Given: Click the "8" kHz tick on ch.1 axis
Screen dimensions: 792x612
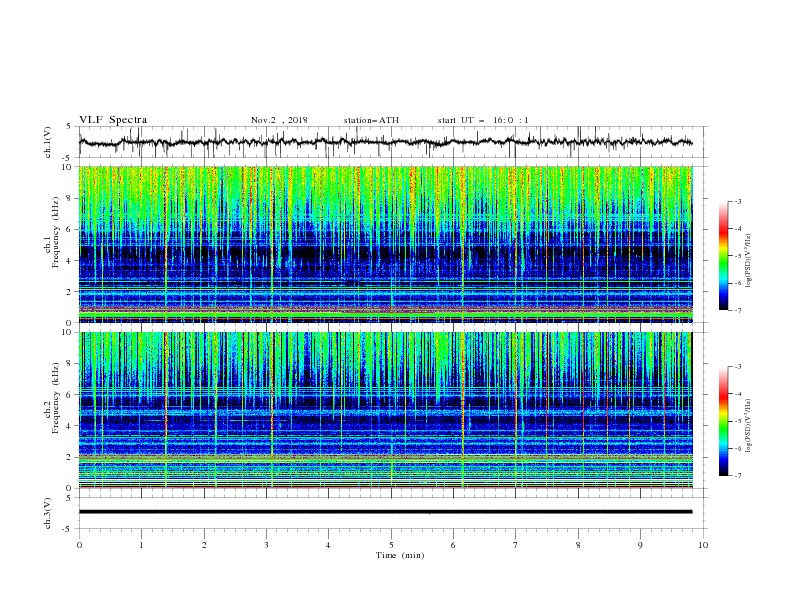Looking at the screenshot, I should (68, 198).
